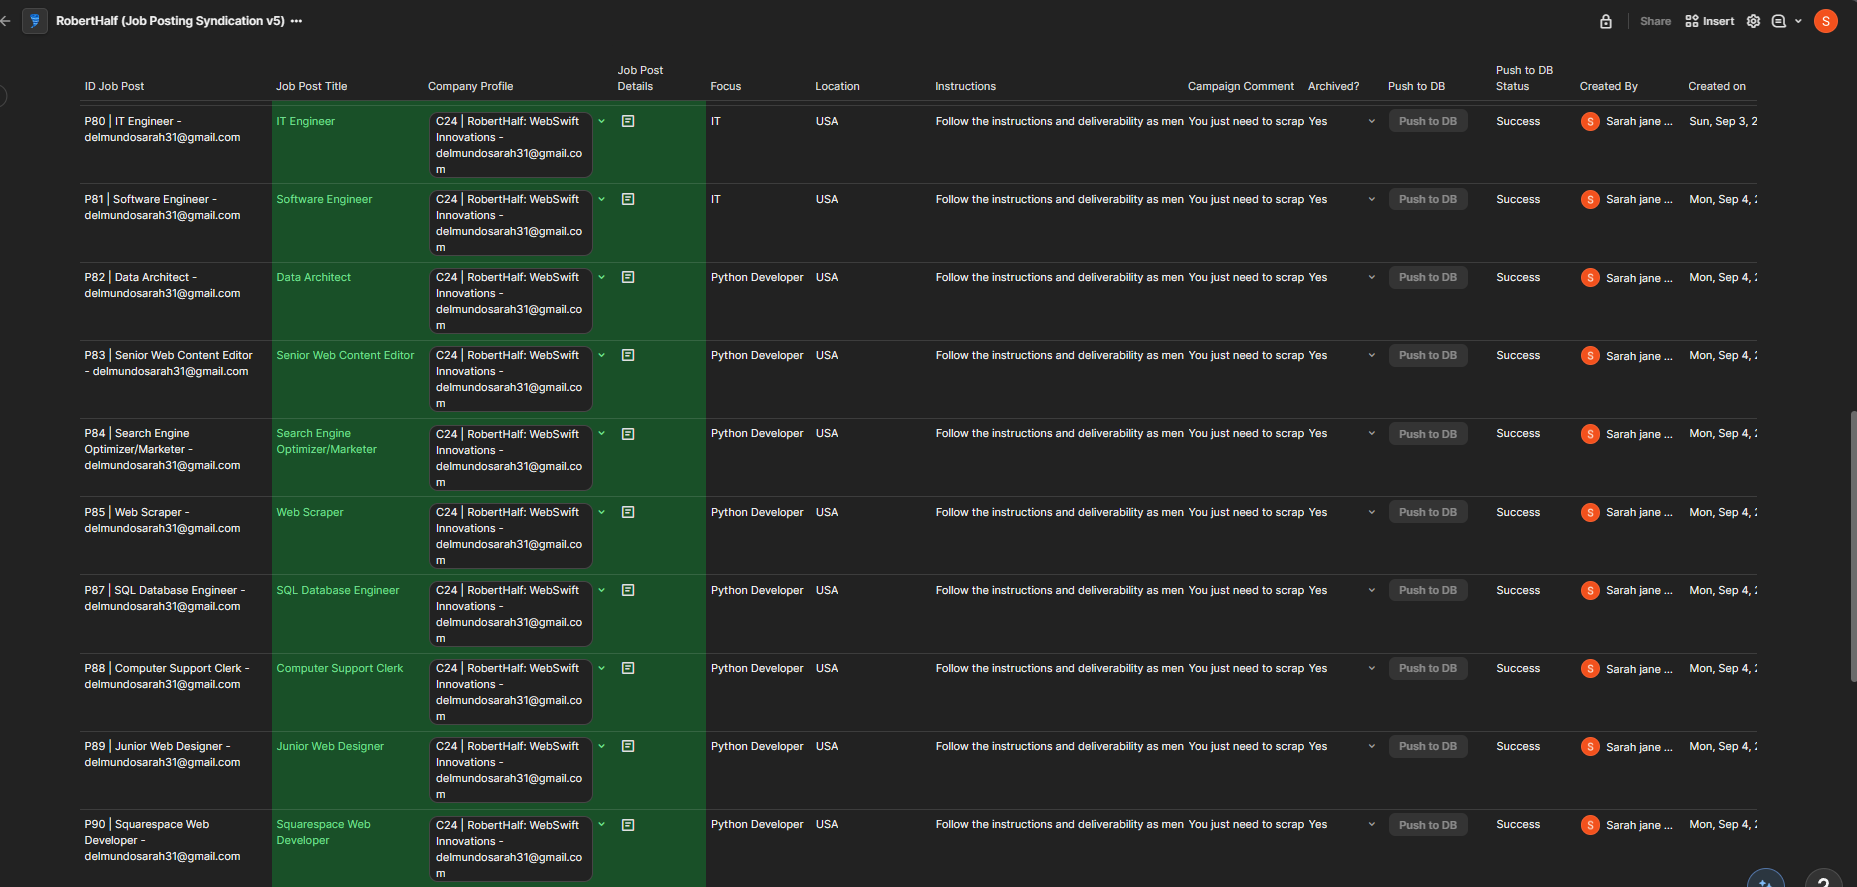Open the settings gear icon

1753,21
